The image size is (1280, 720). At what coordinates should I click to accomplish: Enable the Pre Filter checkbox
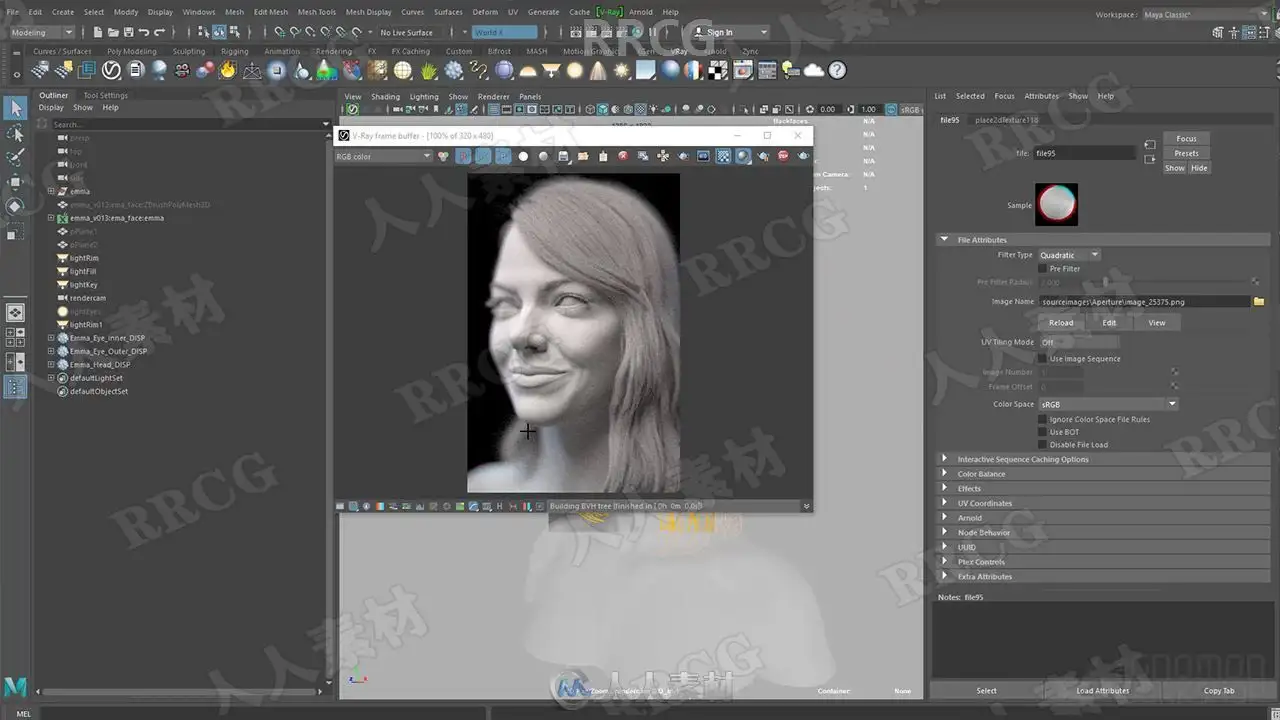tap(1043, 269)
